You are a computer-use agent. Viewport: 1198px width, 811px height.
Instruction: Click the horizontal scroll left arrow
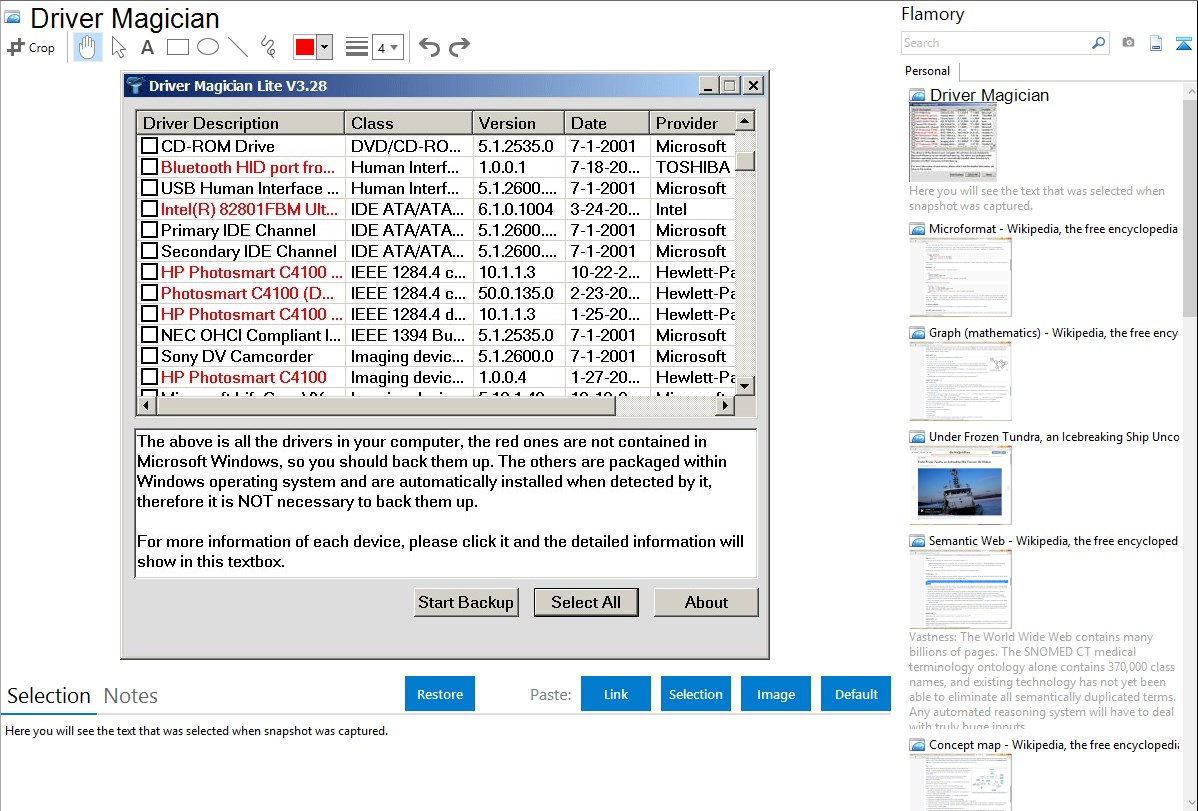coord(146,406)
